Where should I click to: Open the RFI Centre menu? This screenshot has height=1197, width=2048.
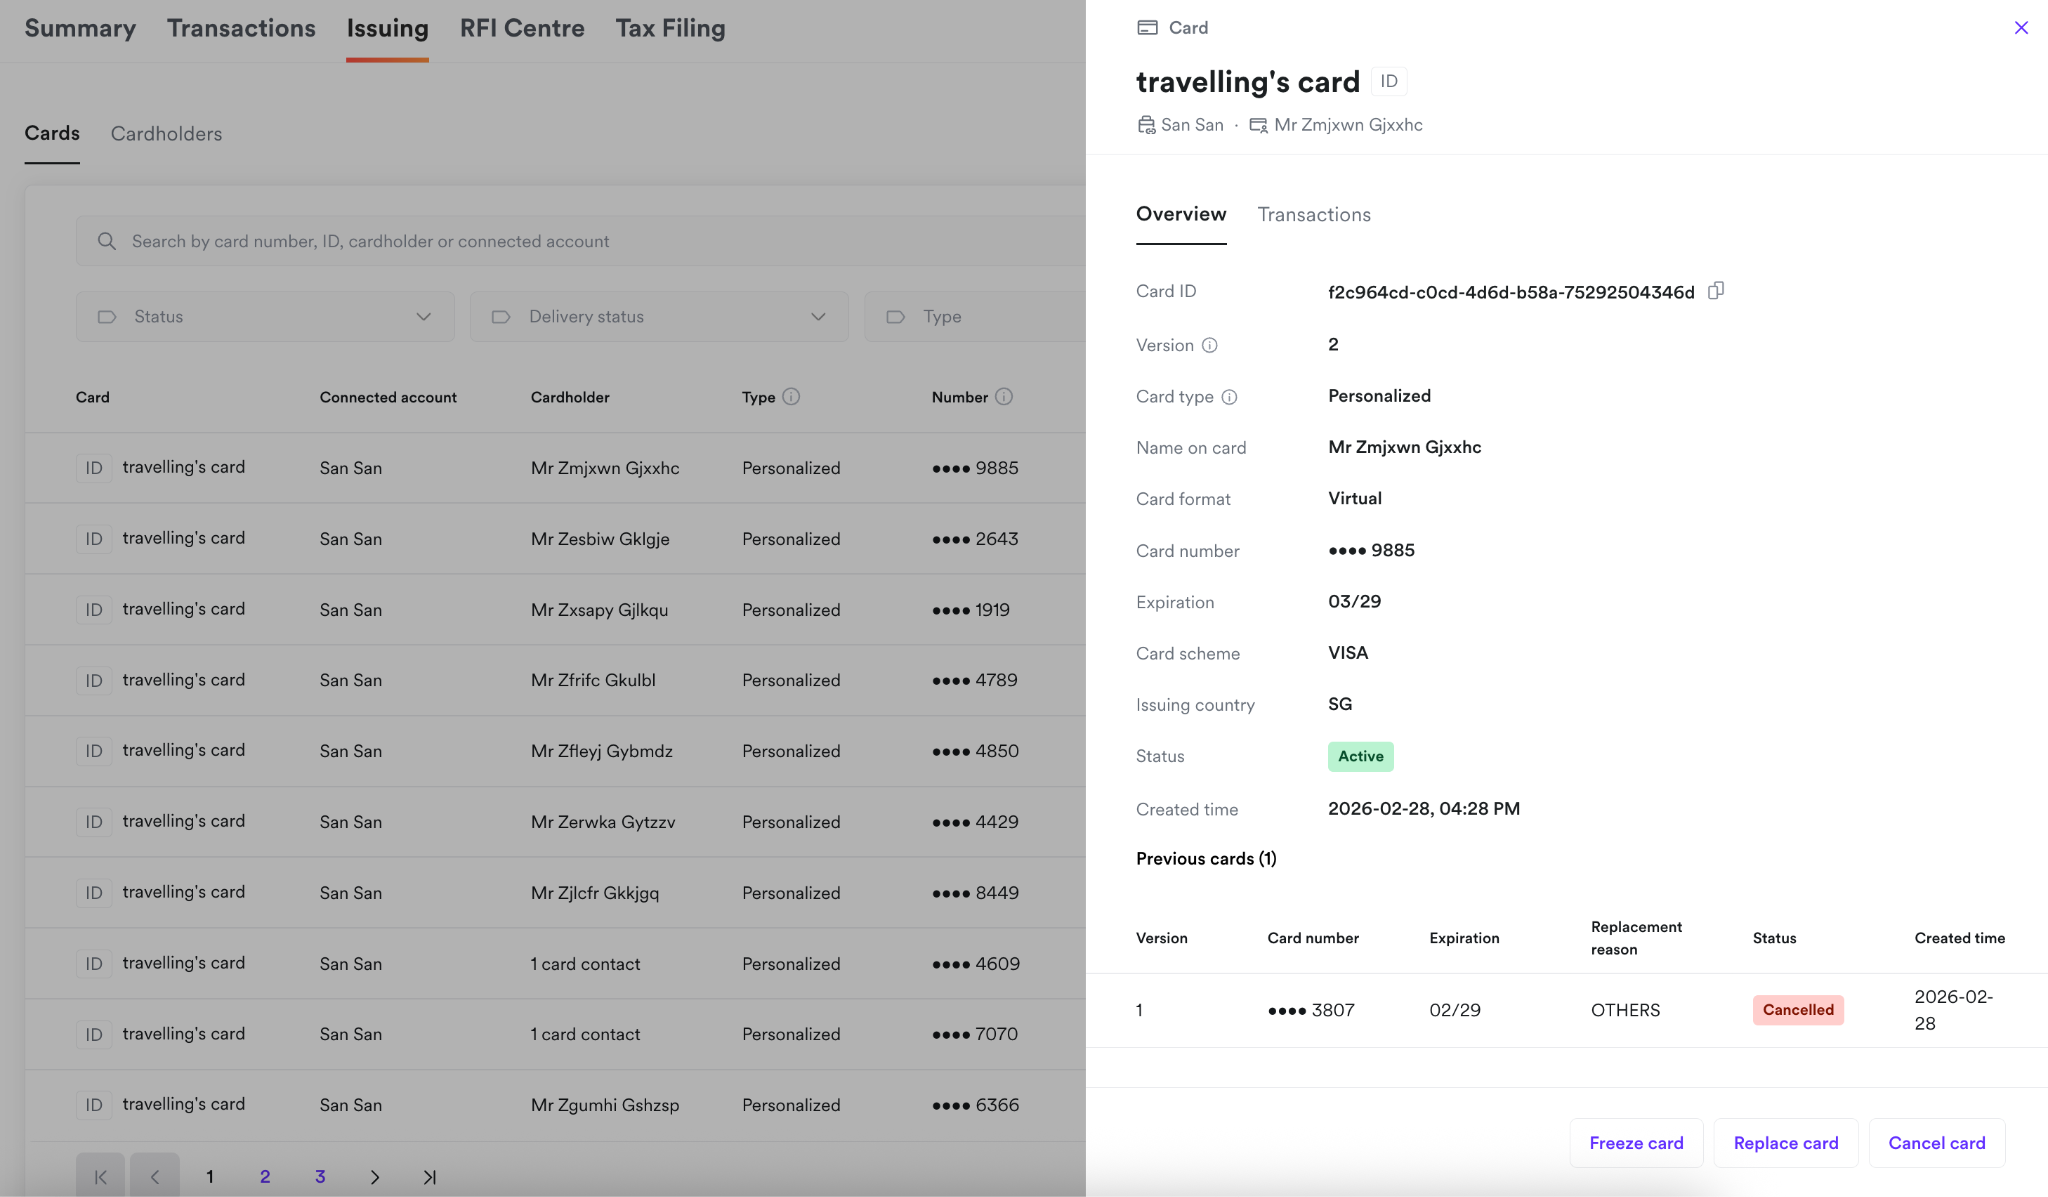tap(522, 28)
